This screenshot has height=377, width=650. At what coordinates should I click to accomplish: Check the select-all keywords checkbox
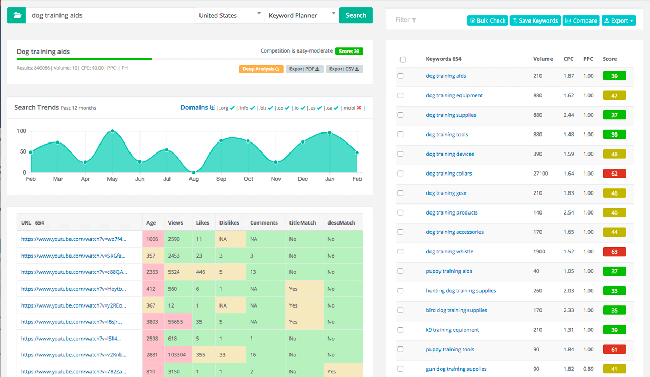pyautogui.click(x=403, y=59)
